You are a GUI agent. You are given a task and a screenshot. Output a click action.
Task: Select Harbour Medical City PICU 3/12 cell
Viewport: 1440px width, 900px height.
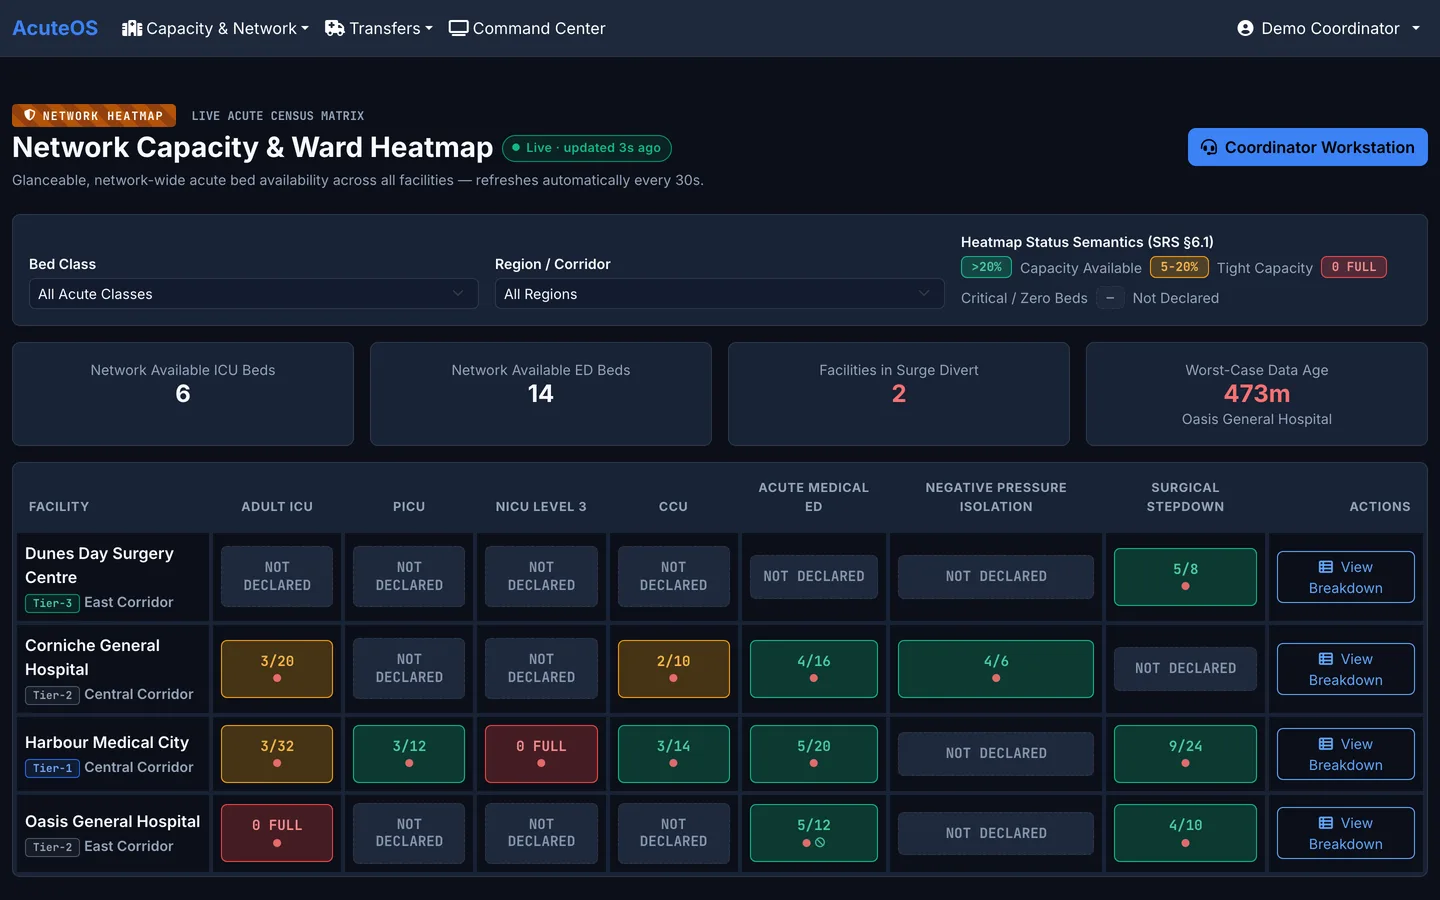pyautogui.click(x=409, y=754)
